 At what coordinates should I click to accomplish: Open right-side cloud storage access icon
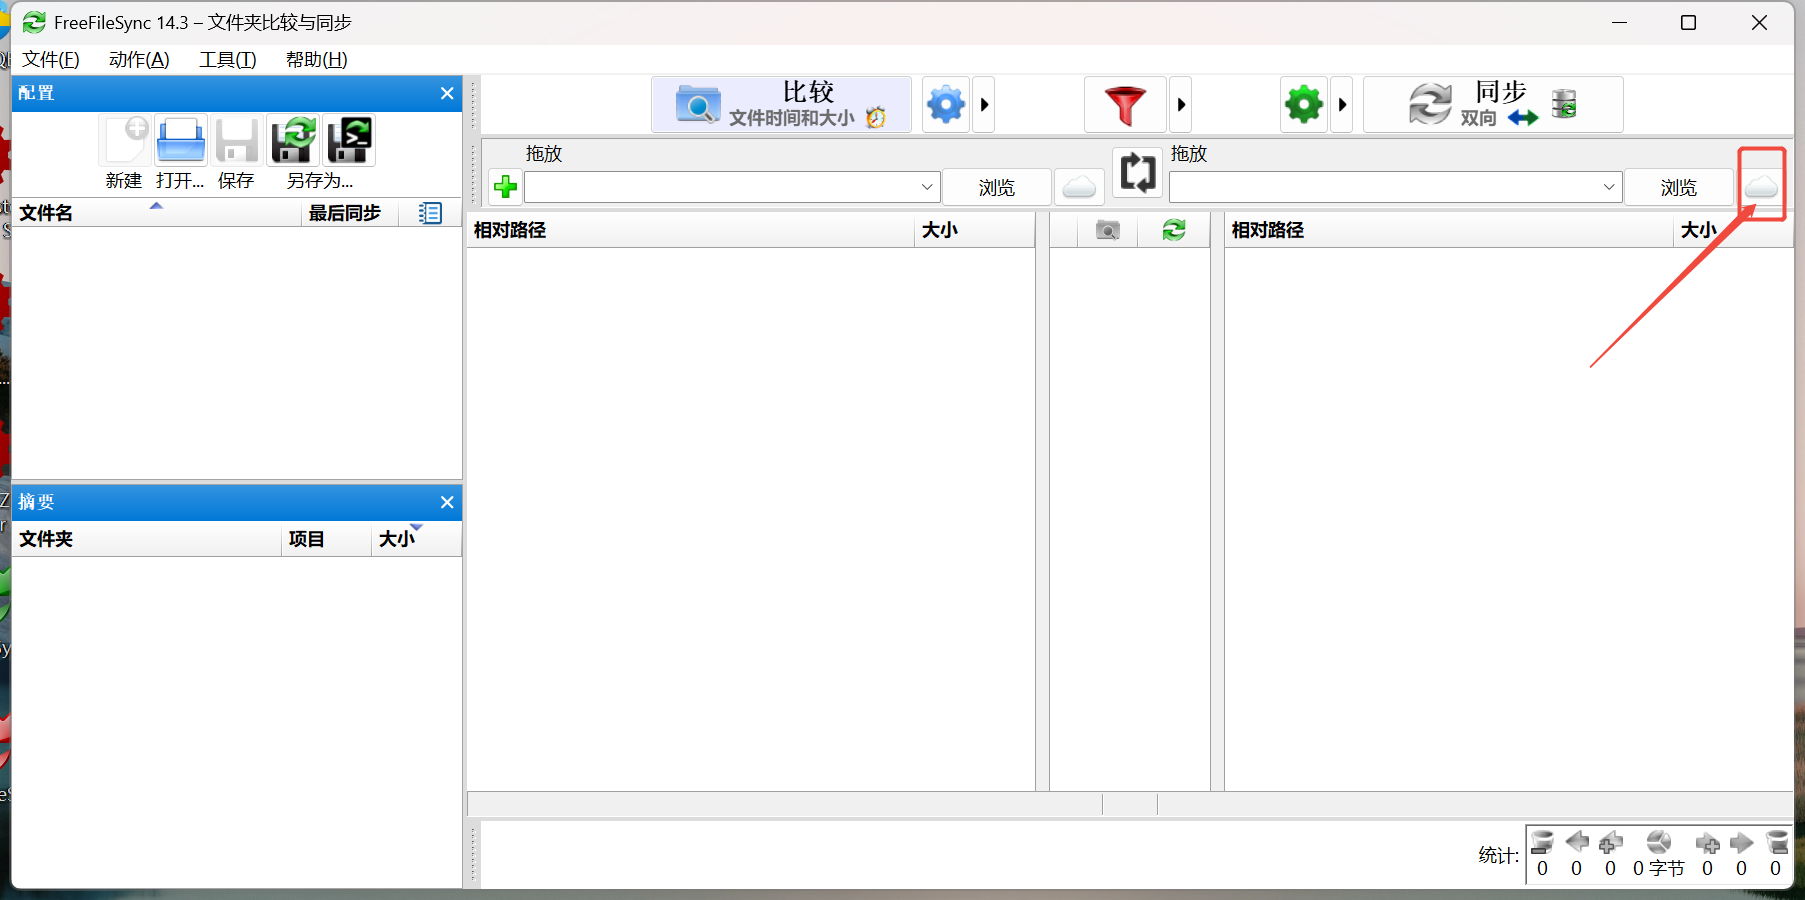1761,187
